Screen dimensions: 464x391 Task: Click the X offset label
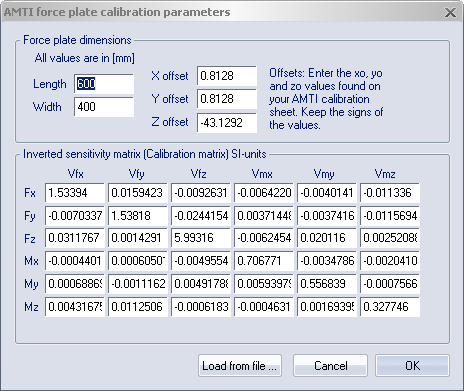170,76
